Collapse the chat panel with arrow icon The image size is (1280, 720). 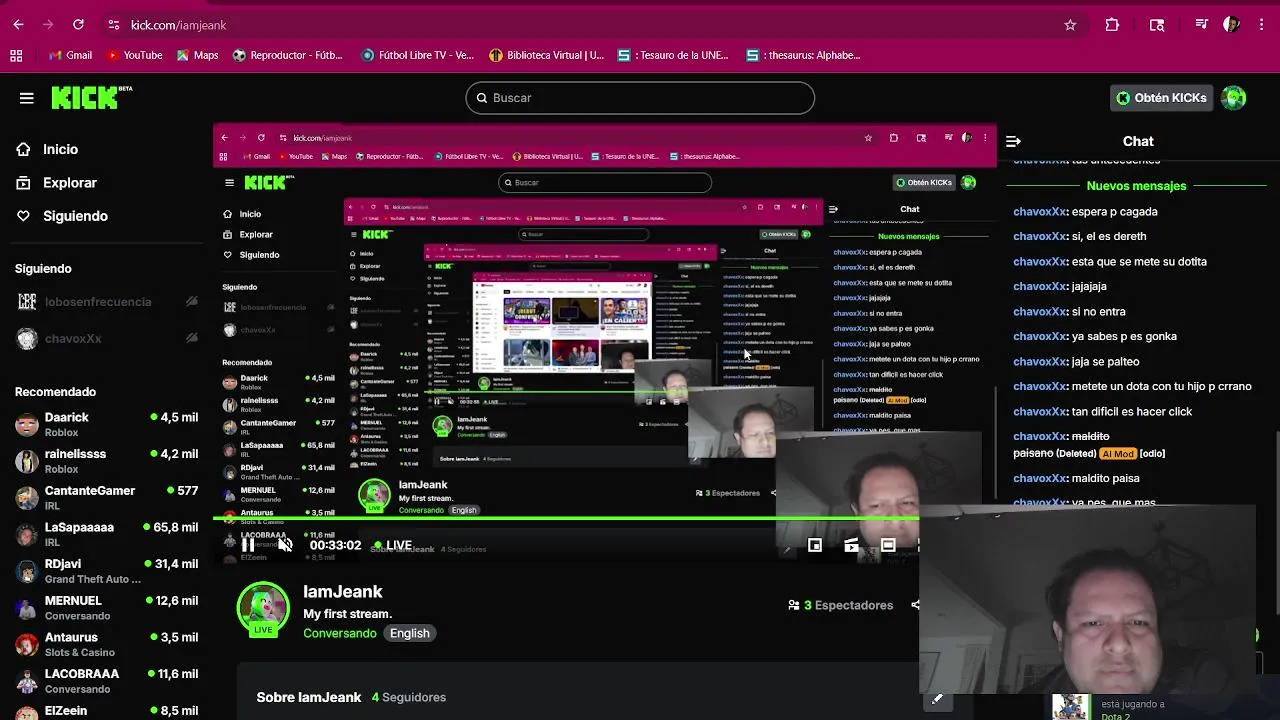coord(1013,142)
